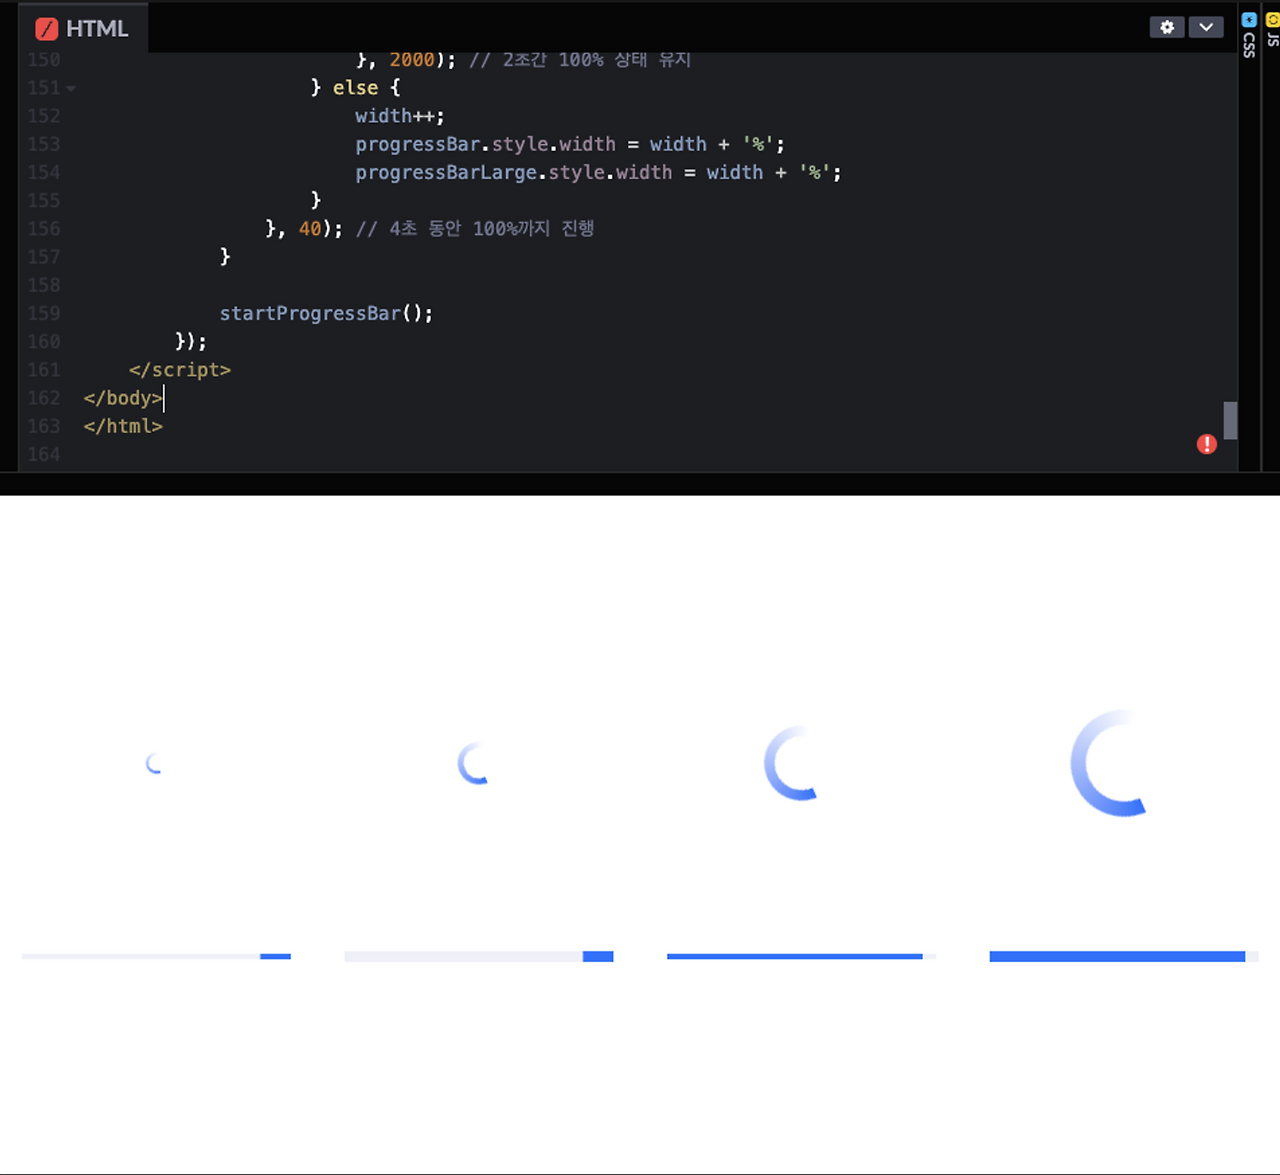The height and width of the screenshot is (1175, 1280).
Task: Click the second-largest loading spinner
Action: [791, 763]
